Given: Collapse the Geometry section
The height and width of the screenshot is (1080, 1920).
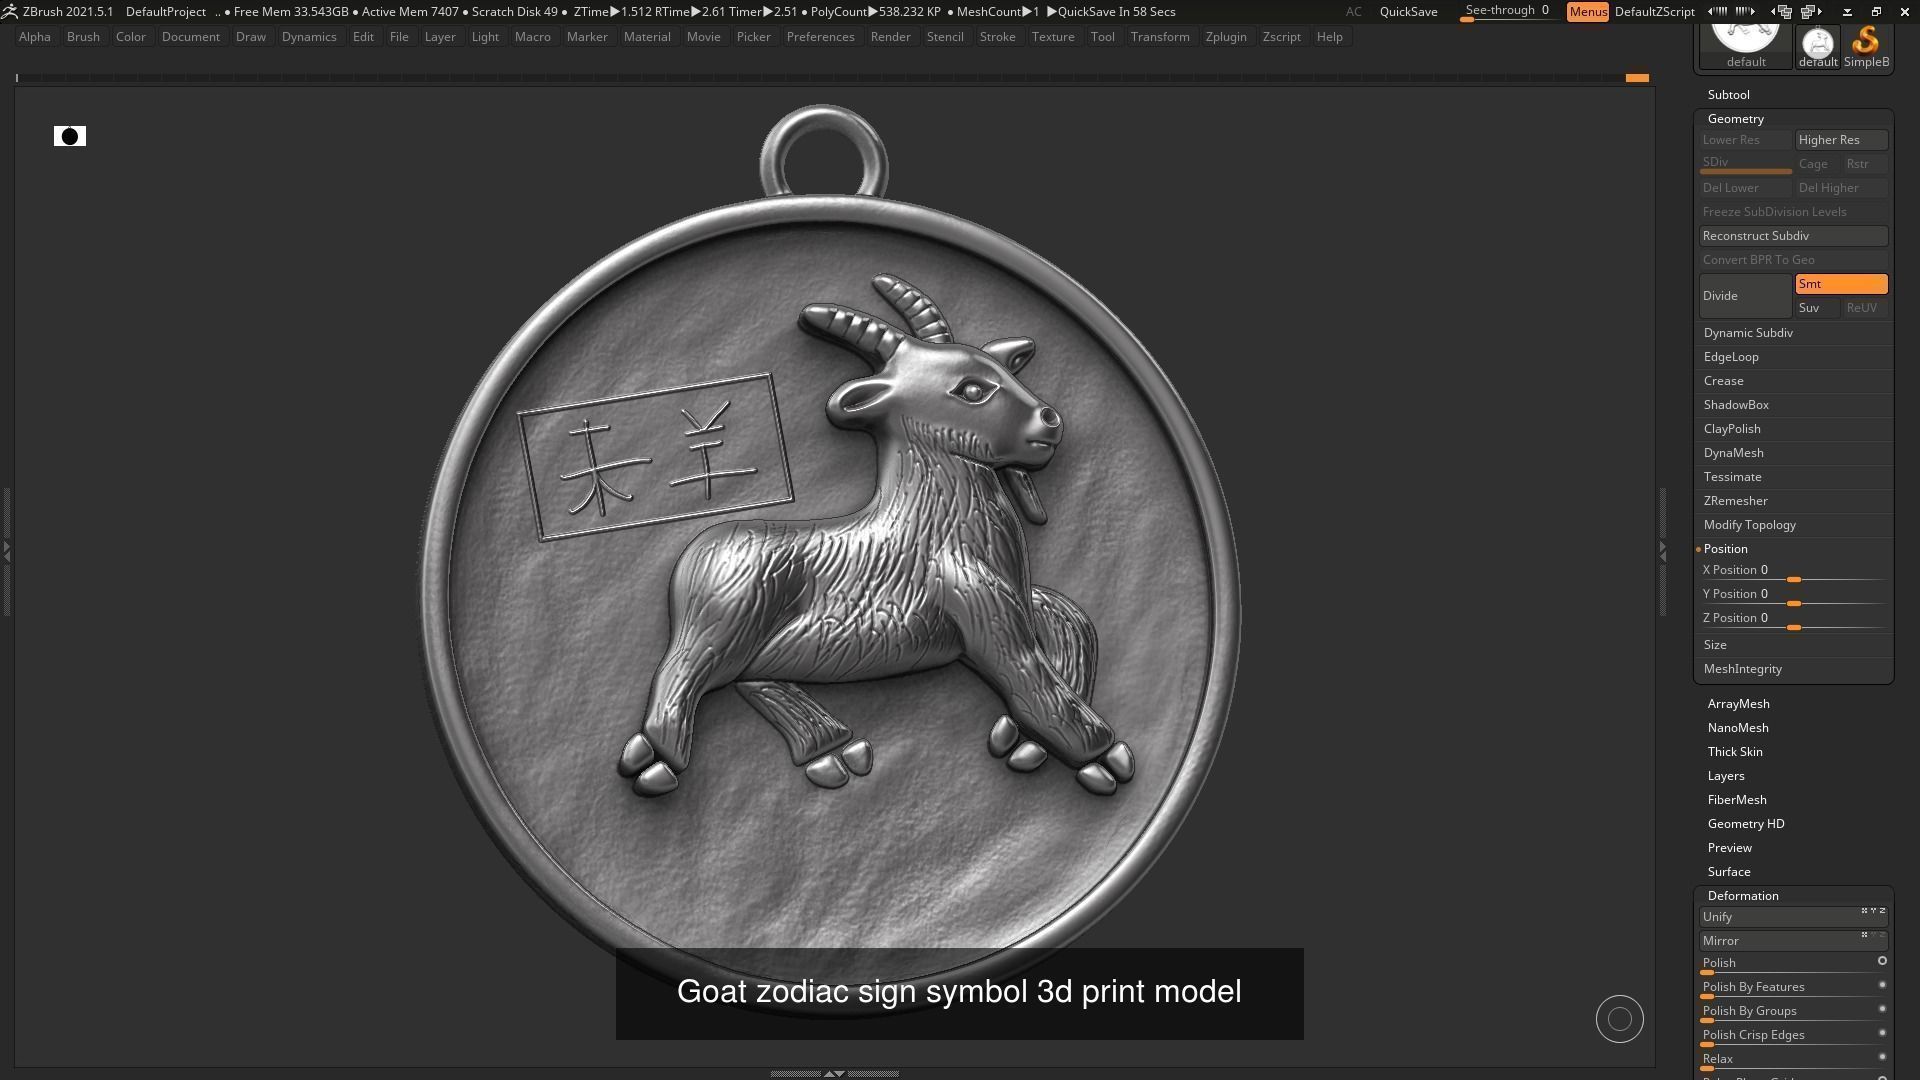Looking at the screenshot, I should pyautogui.click(x=1735, y=119).
